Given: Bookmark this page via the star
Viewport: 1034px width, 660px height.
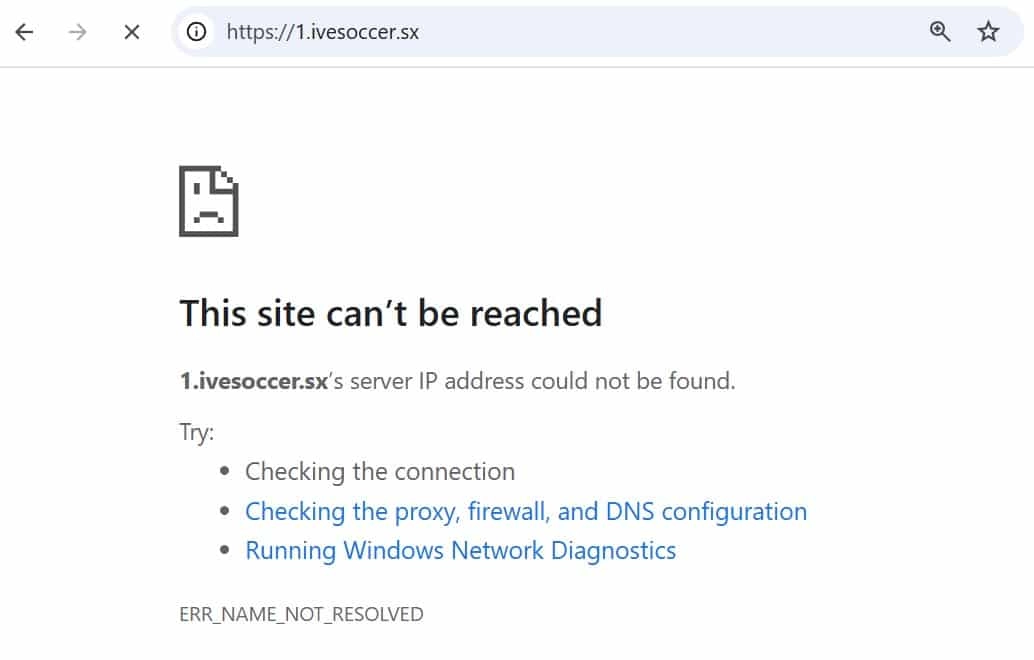Looking at the screenshot, I should [988, 32].
